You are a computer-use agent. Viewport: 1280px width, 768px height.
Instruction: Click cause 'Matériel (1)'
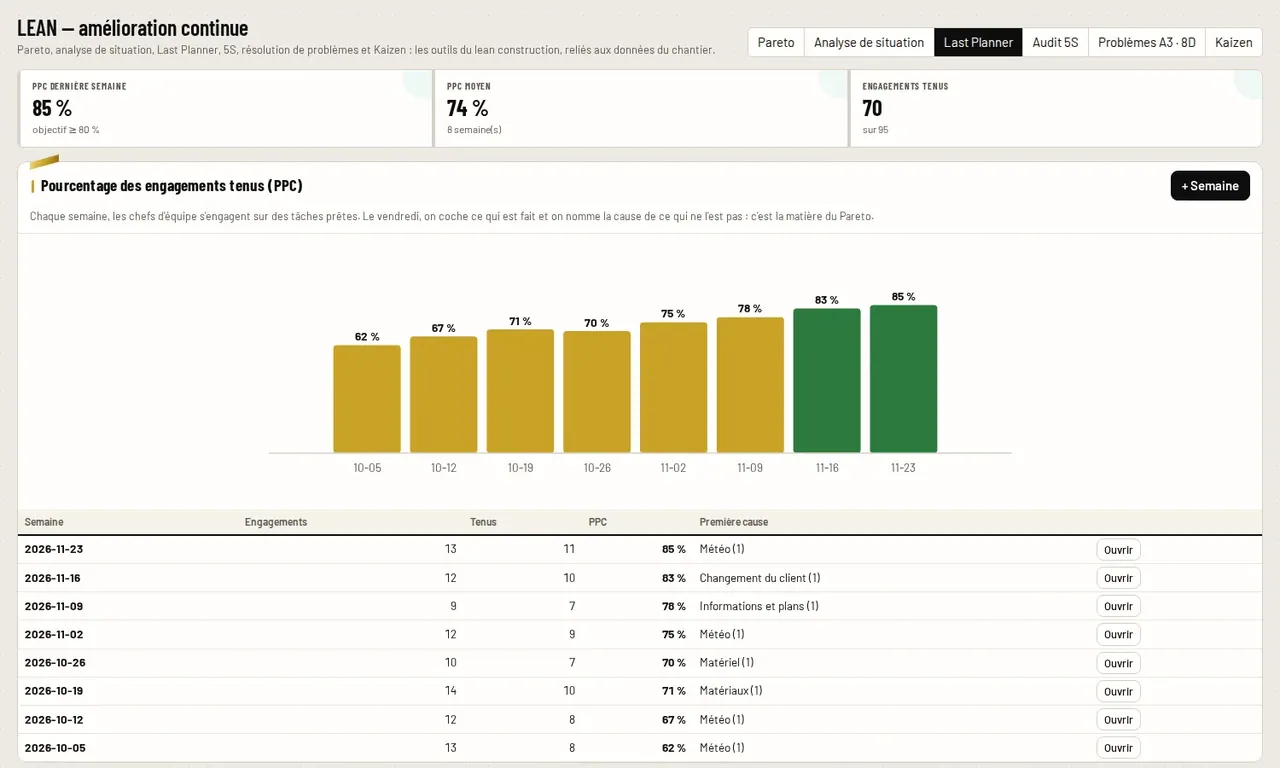click(x=727, y=662)
